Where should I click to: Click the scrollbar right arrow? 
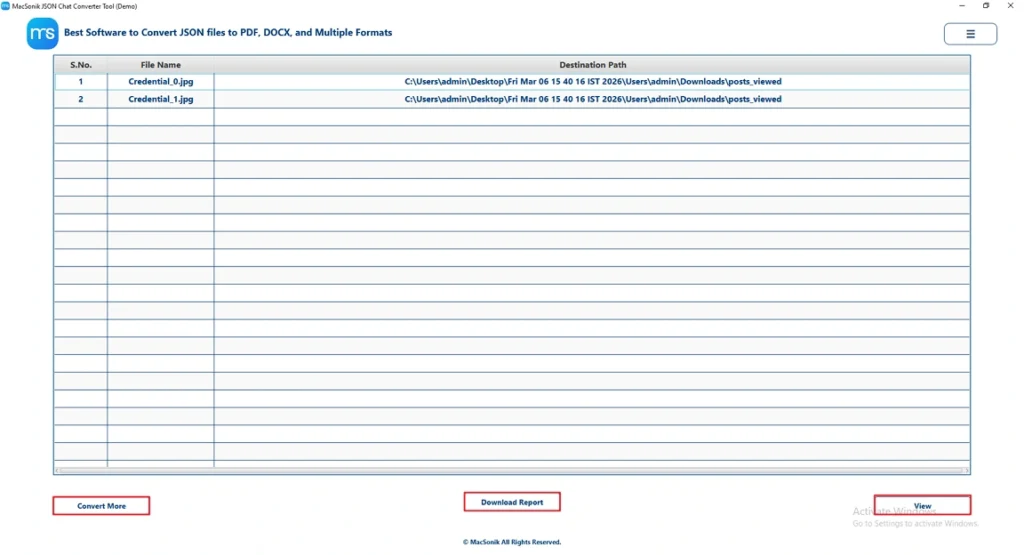967,470
